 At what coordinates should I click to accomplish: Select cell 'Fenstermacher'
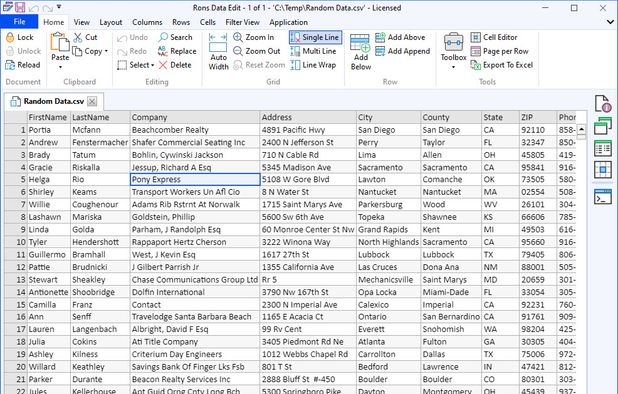coord(100,142)
